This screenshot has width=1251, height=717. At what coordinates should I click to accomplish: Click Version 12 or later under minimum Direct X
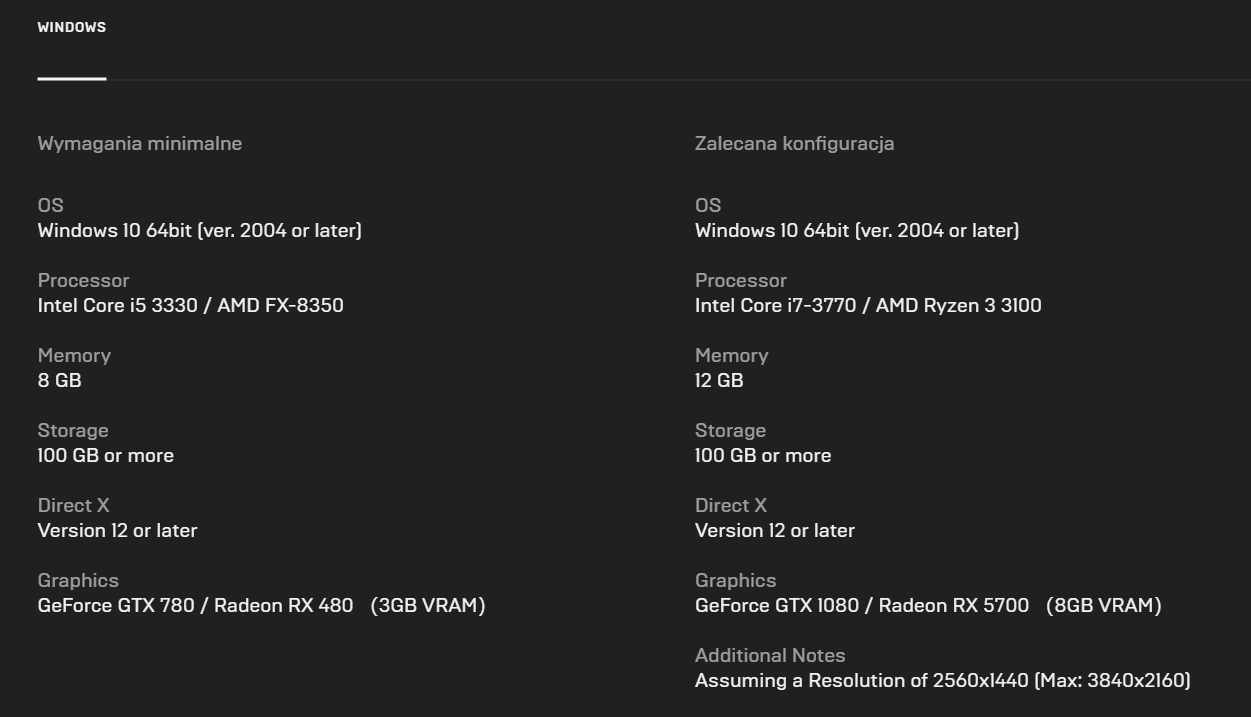pyautogui.click(x=117, y=530)
